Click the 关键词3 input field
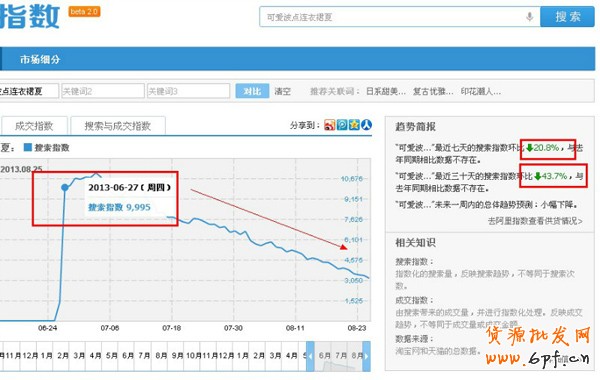The image size is (600, 380). pos(189,91)
